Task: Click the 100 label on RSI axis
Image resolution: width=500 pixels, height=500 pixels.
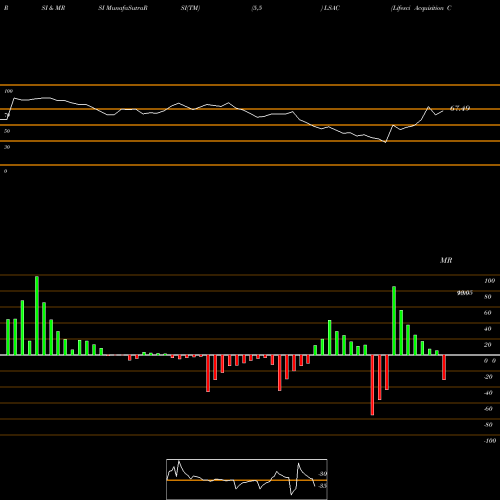Action: [x=9, y=91]
